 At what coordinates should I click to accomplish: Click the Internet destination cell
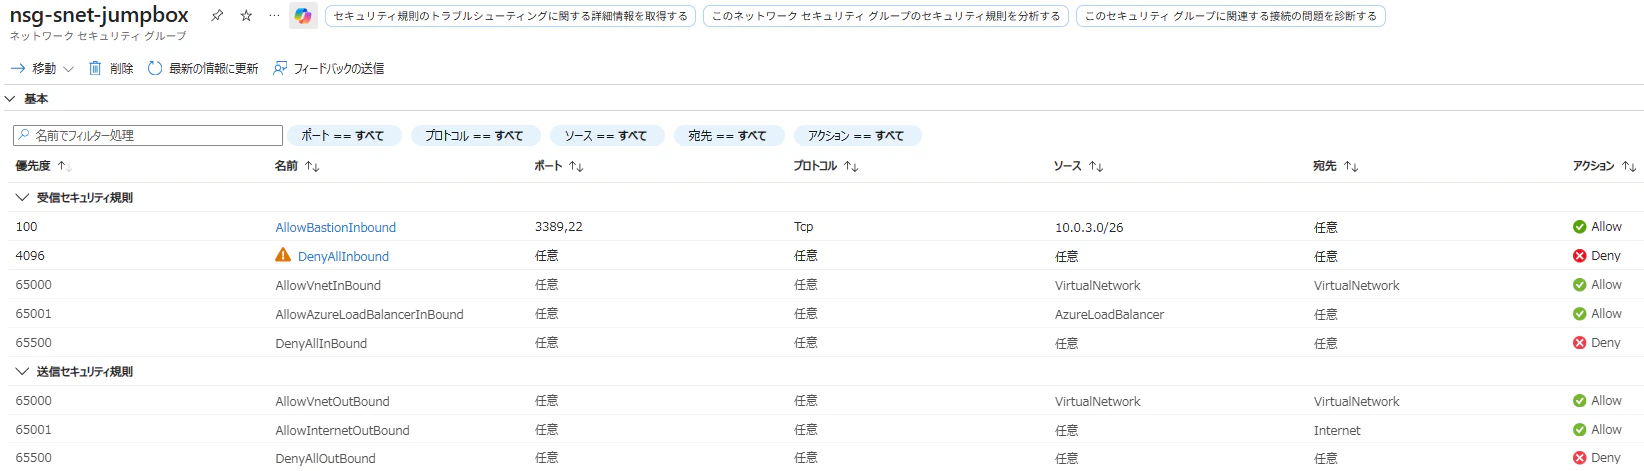click(1337, 431)
